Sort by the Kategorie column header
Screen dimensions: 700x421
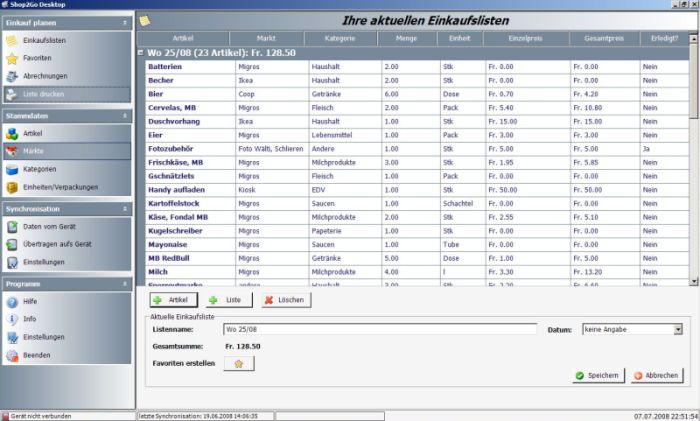tap(340, 38)
